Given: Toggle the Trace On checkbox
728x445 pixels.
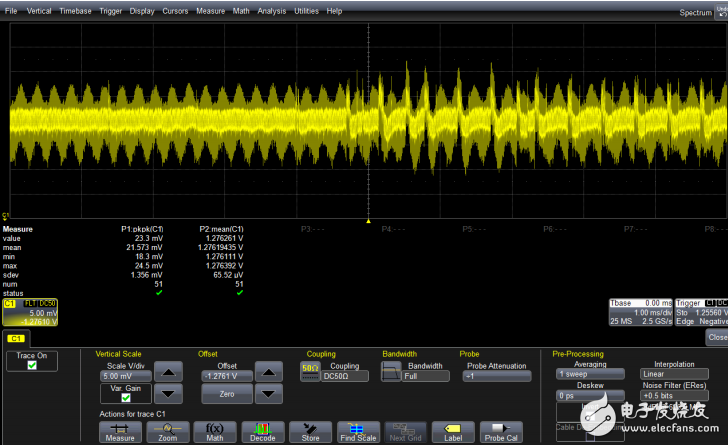Looking at the screenshot, I should click(32, 366).
